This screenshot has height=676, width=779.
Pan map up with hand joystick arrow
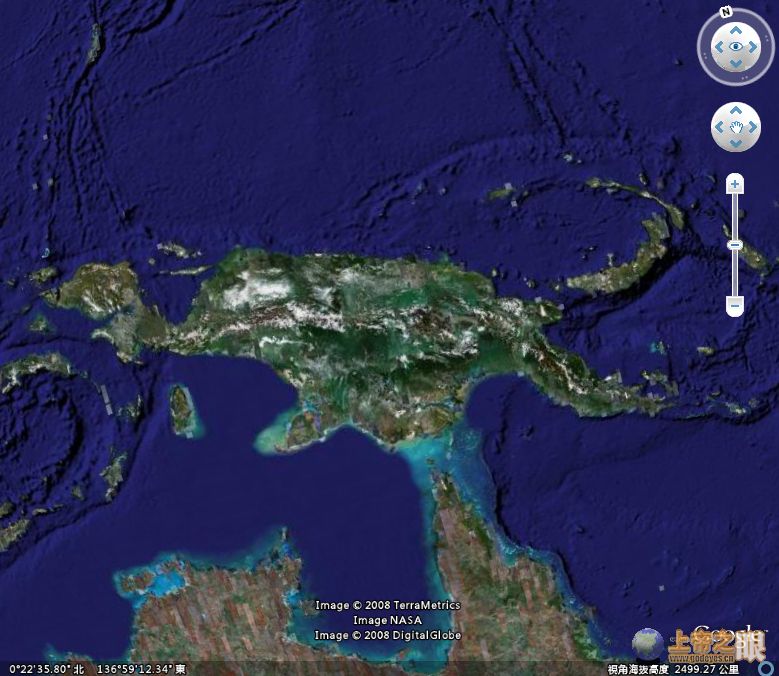coord(736,111)
